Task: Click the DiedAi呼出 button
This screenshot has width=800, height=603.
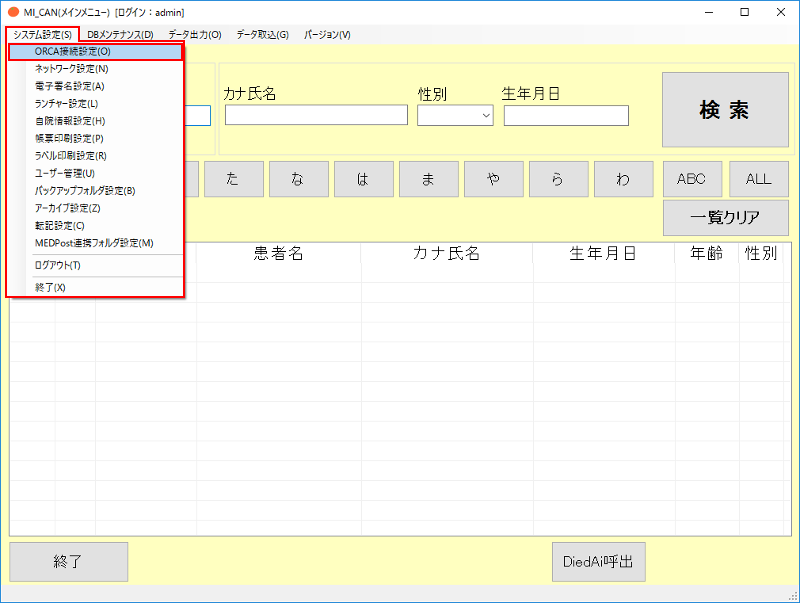Action: click(599, 562)
